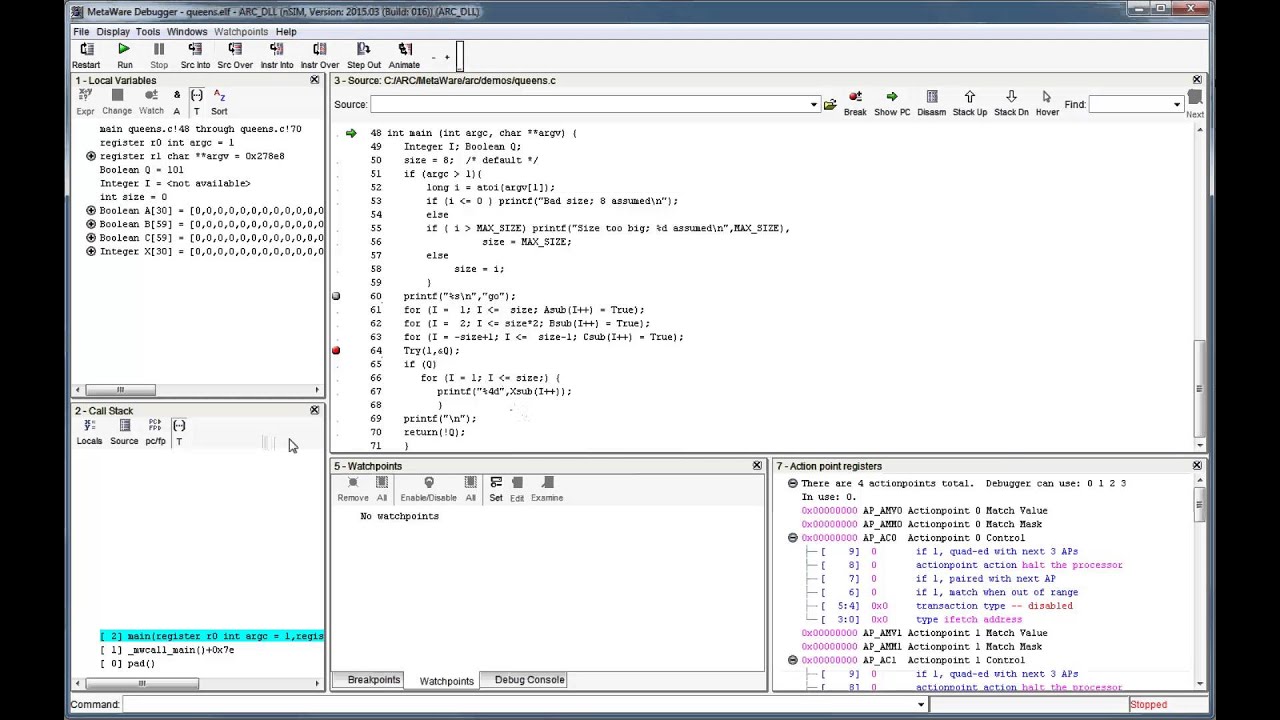Expand Boolean A[30] array
This screenshot has width=1280, height=720.
91,211
